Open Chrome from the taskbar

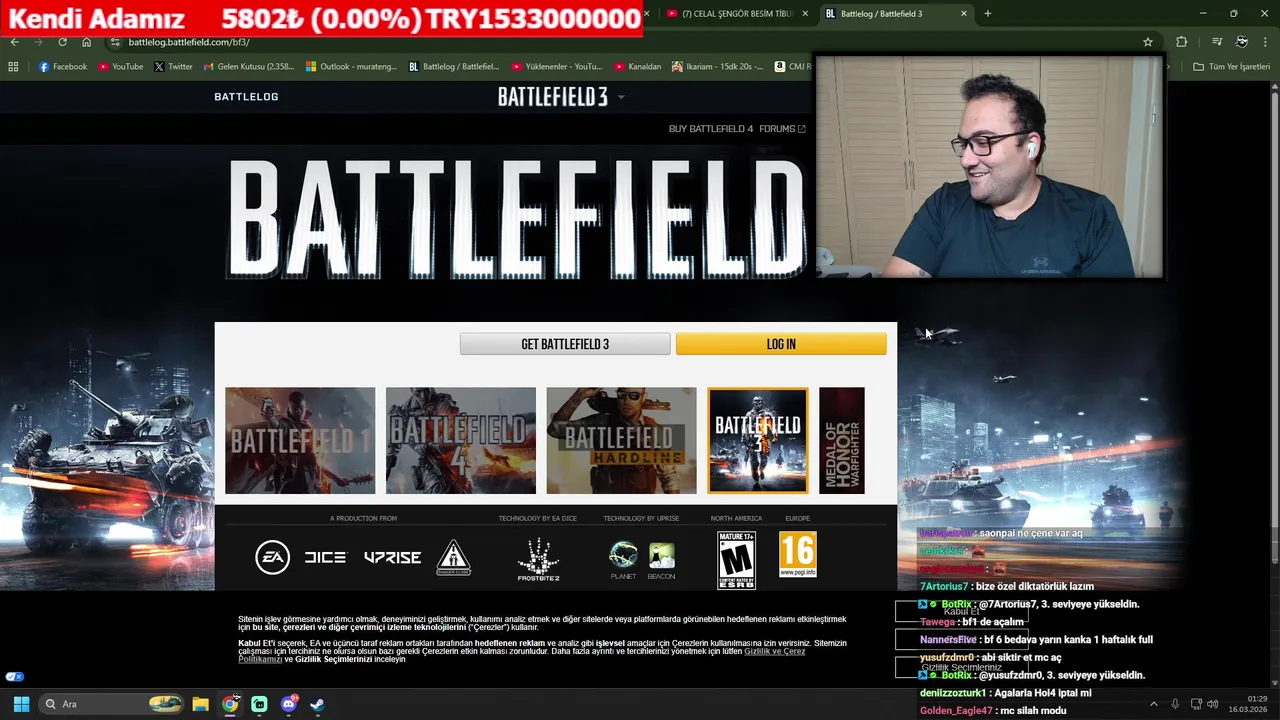[230, 704]
